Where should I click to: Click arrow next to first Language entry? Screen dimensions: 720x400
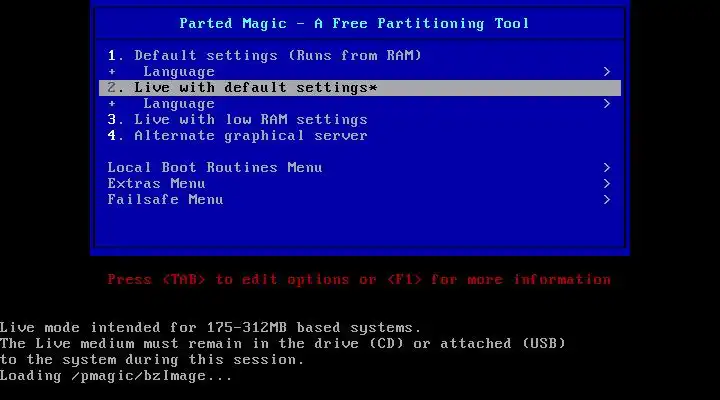[x=607, y=72]
